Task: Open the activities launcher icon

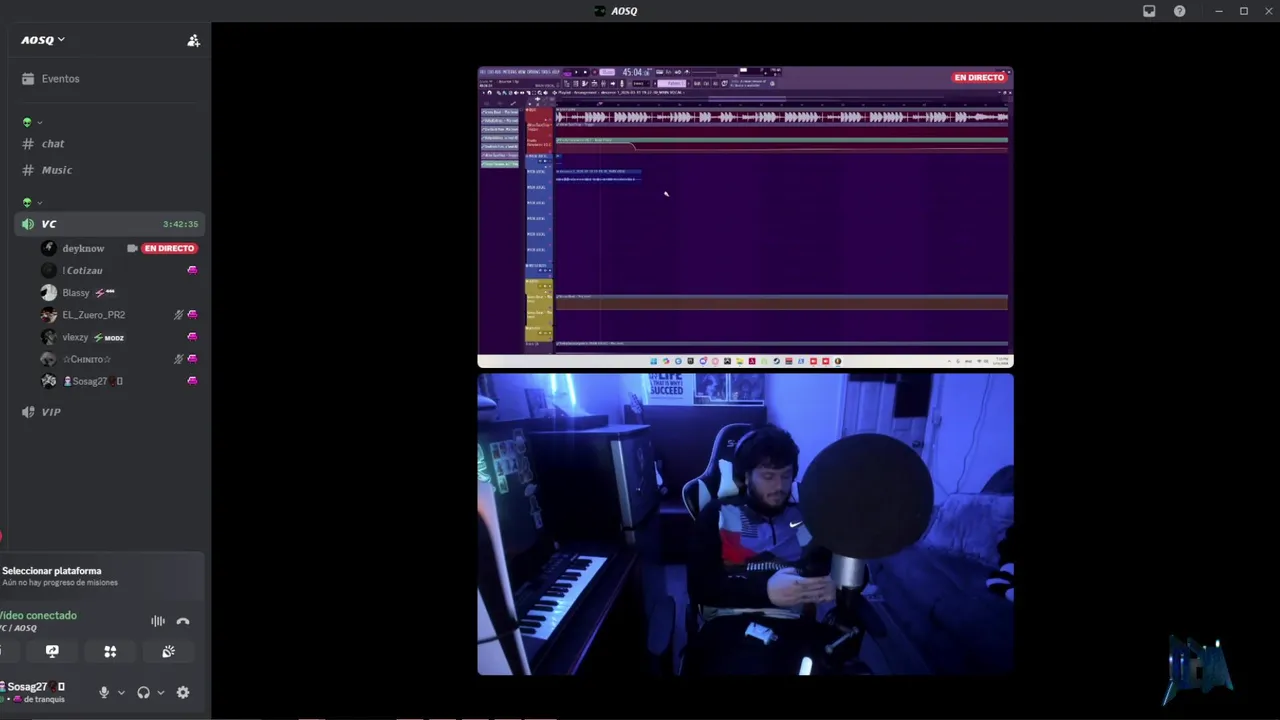Action: 110,651
